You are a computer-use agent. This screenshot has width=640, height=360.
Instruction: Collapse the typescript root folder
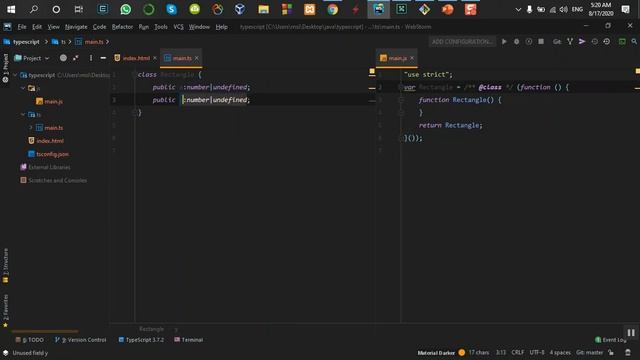(x=15, y=75)
